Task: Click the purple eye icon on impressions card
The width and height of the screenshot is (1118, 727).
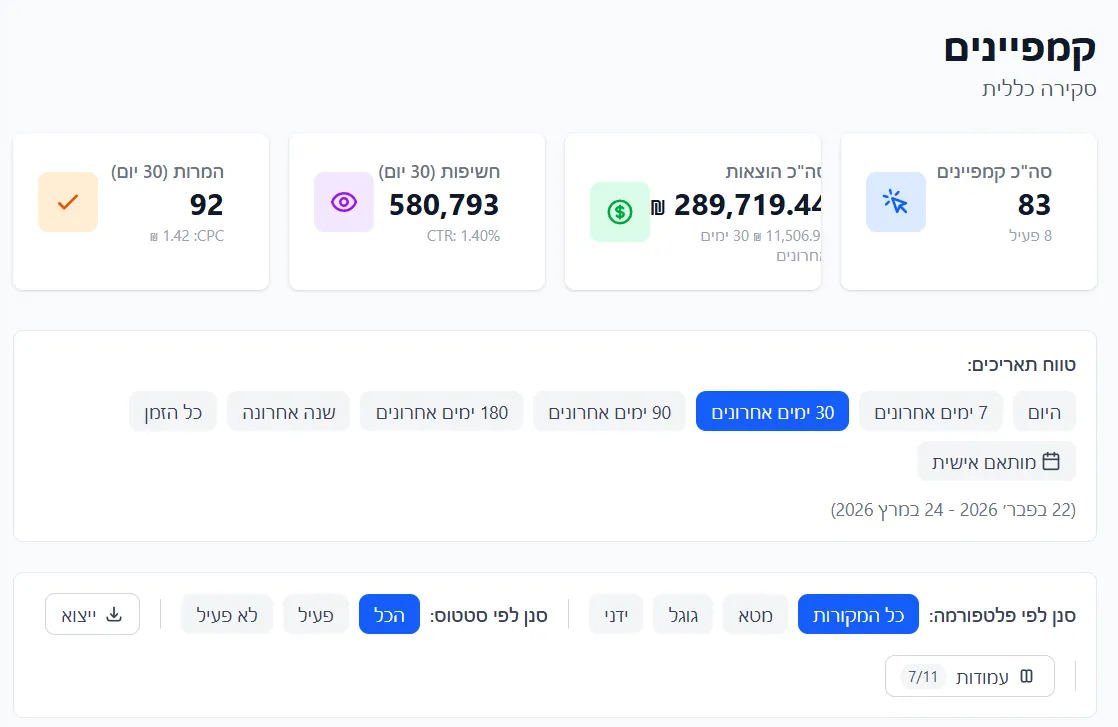Action: (x=344, y=202)
